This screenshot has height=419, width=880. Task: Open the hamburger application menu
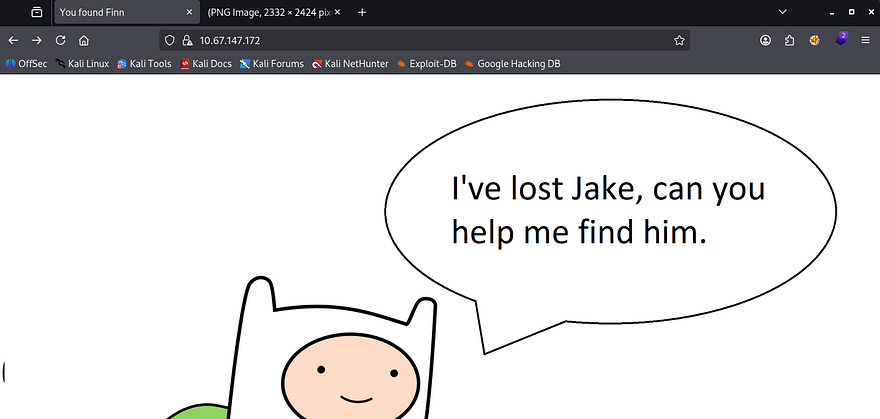pos(866,41)
